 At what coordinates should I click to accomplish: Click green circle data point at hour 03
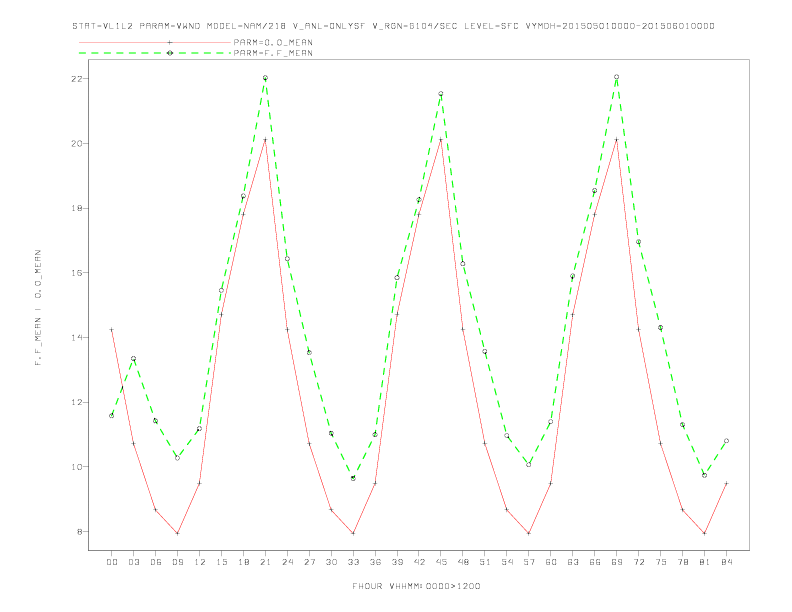point(133,359)
